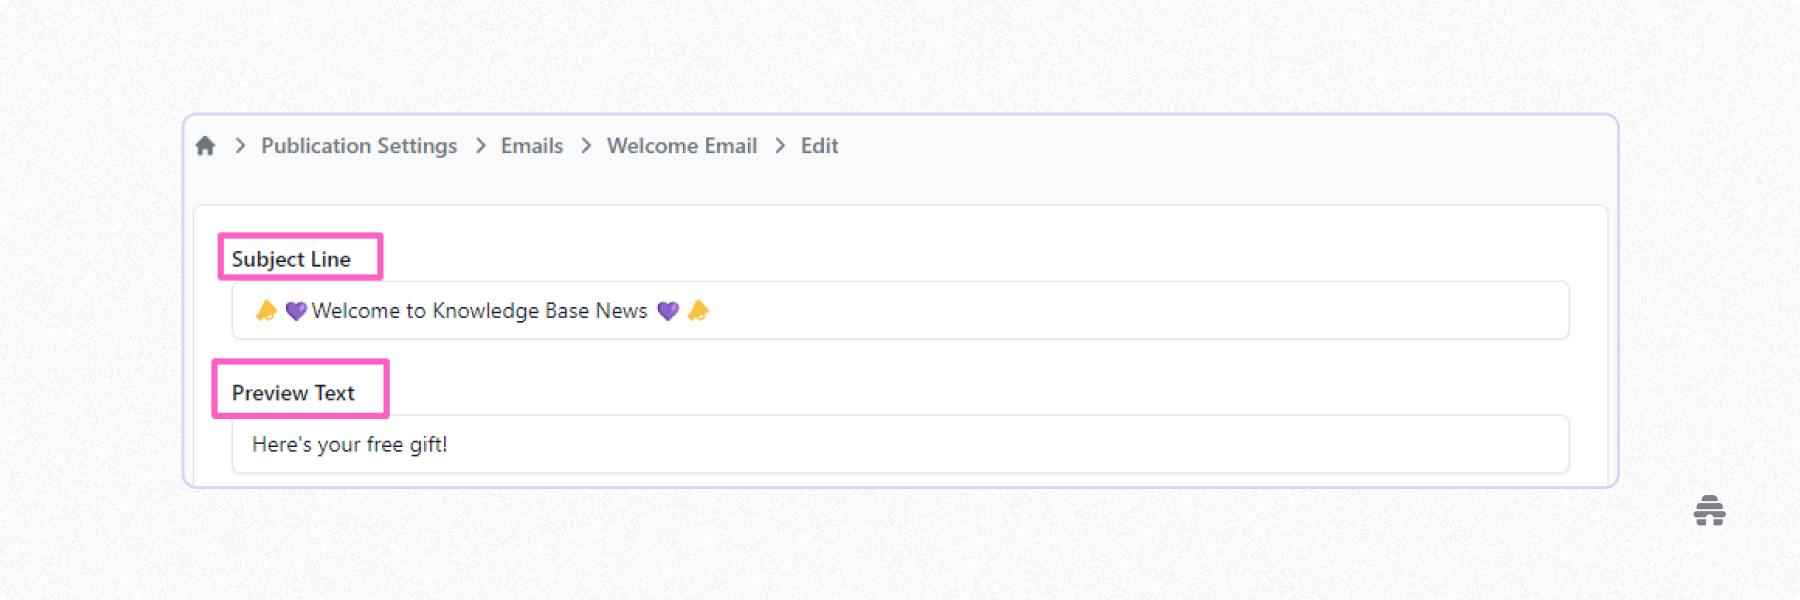
Task: Focus the Subject Line input field
Action: click(x=900, y=310)
